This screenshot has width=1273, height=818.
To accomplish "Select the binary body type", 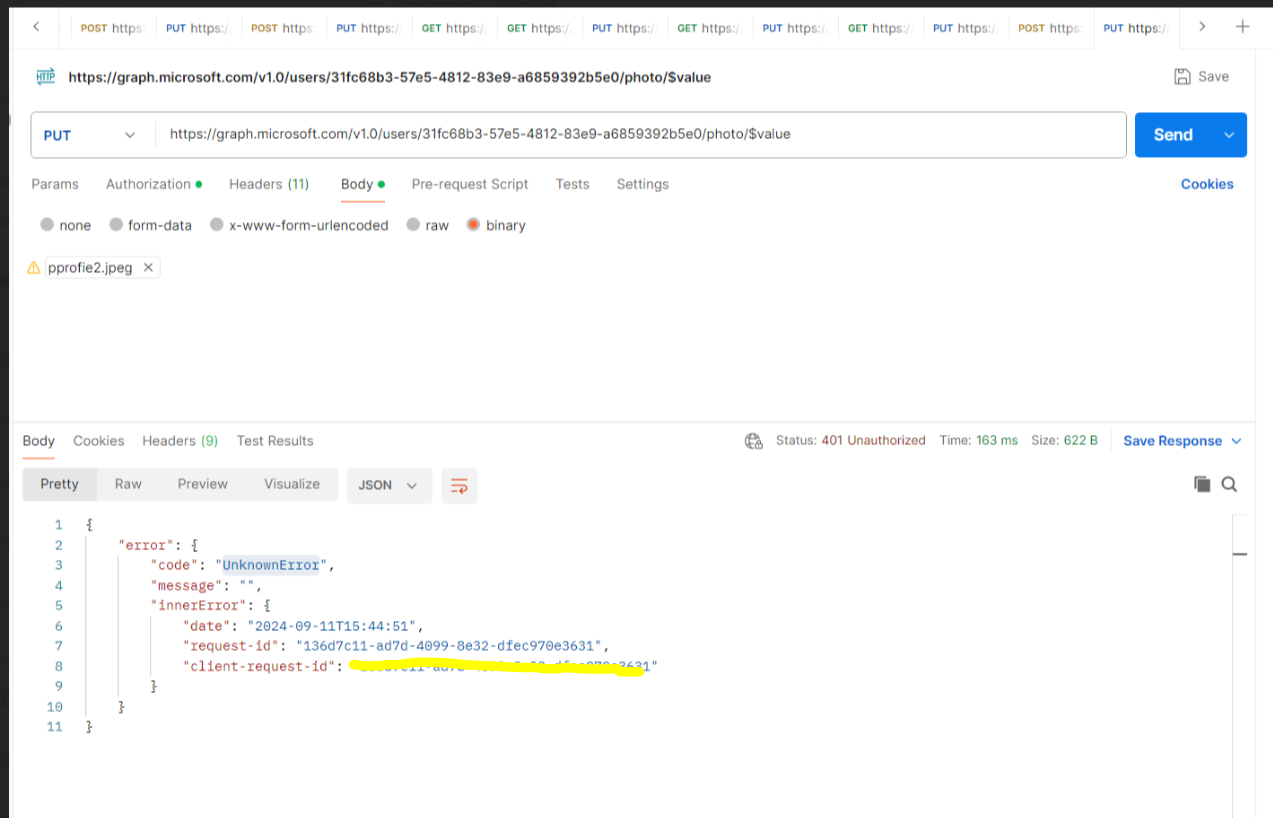I will [474, 225].
